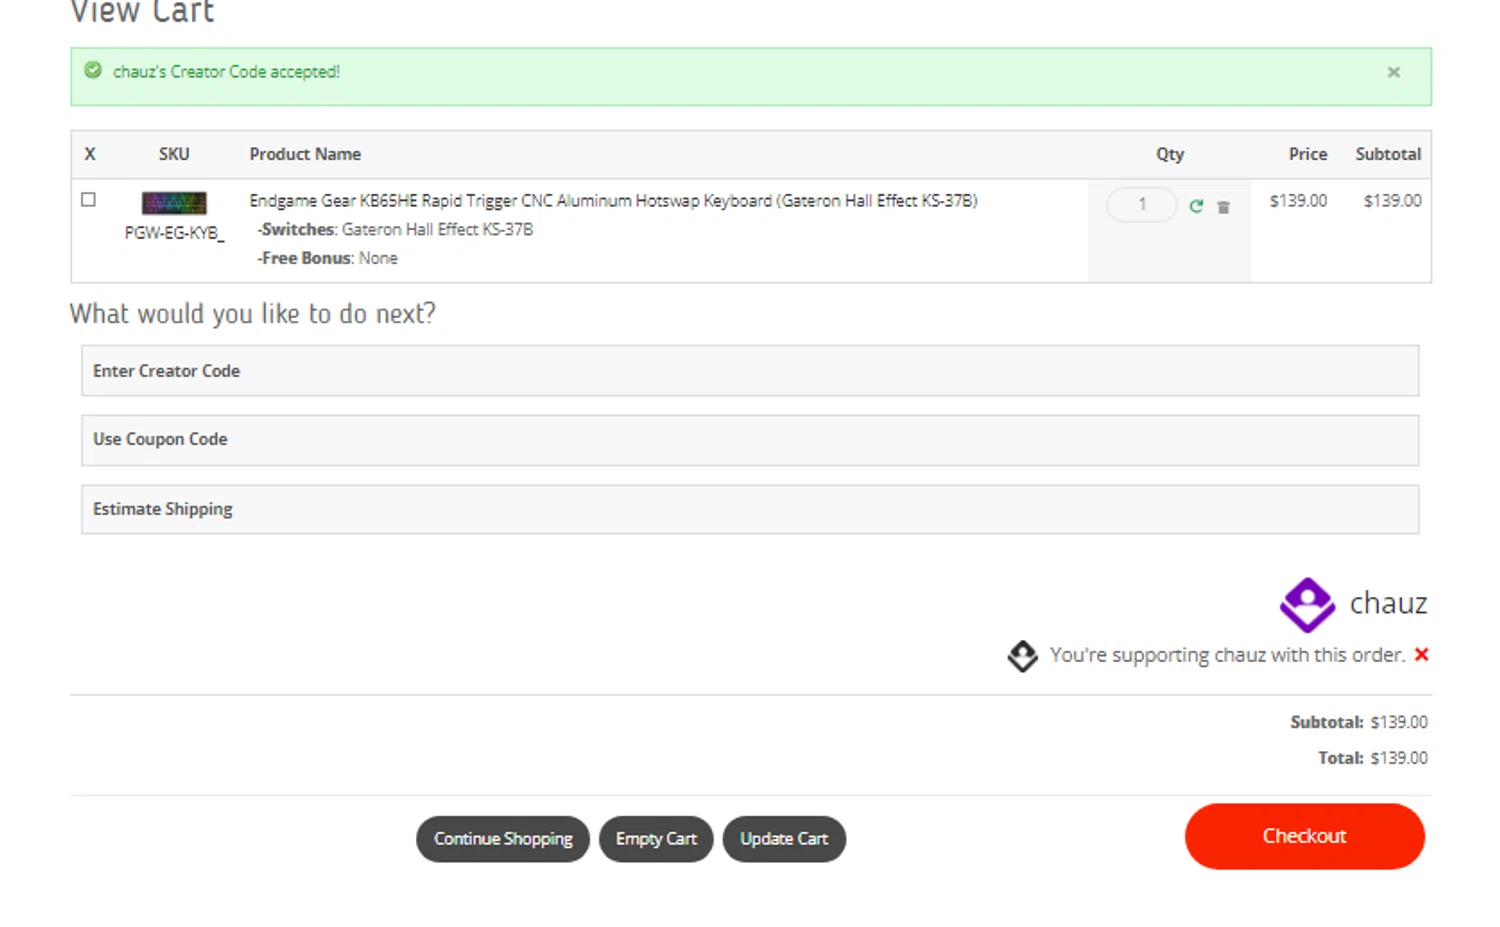This screenshot has width=1500, height=927.
Task: Click the Switches option text line
Action: point(395,230)
